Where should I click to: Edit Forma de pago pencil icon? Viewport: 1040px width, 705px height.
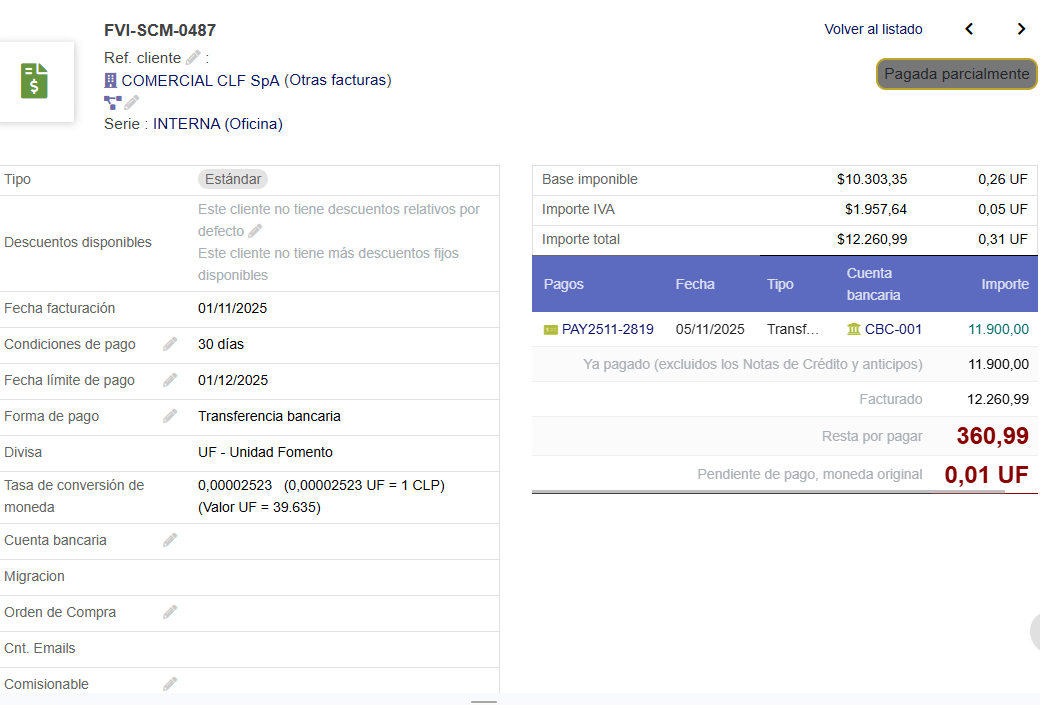pos(170,416)
